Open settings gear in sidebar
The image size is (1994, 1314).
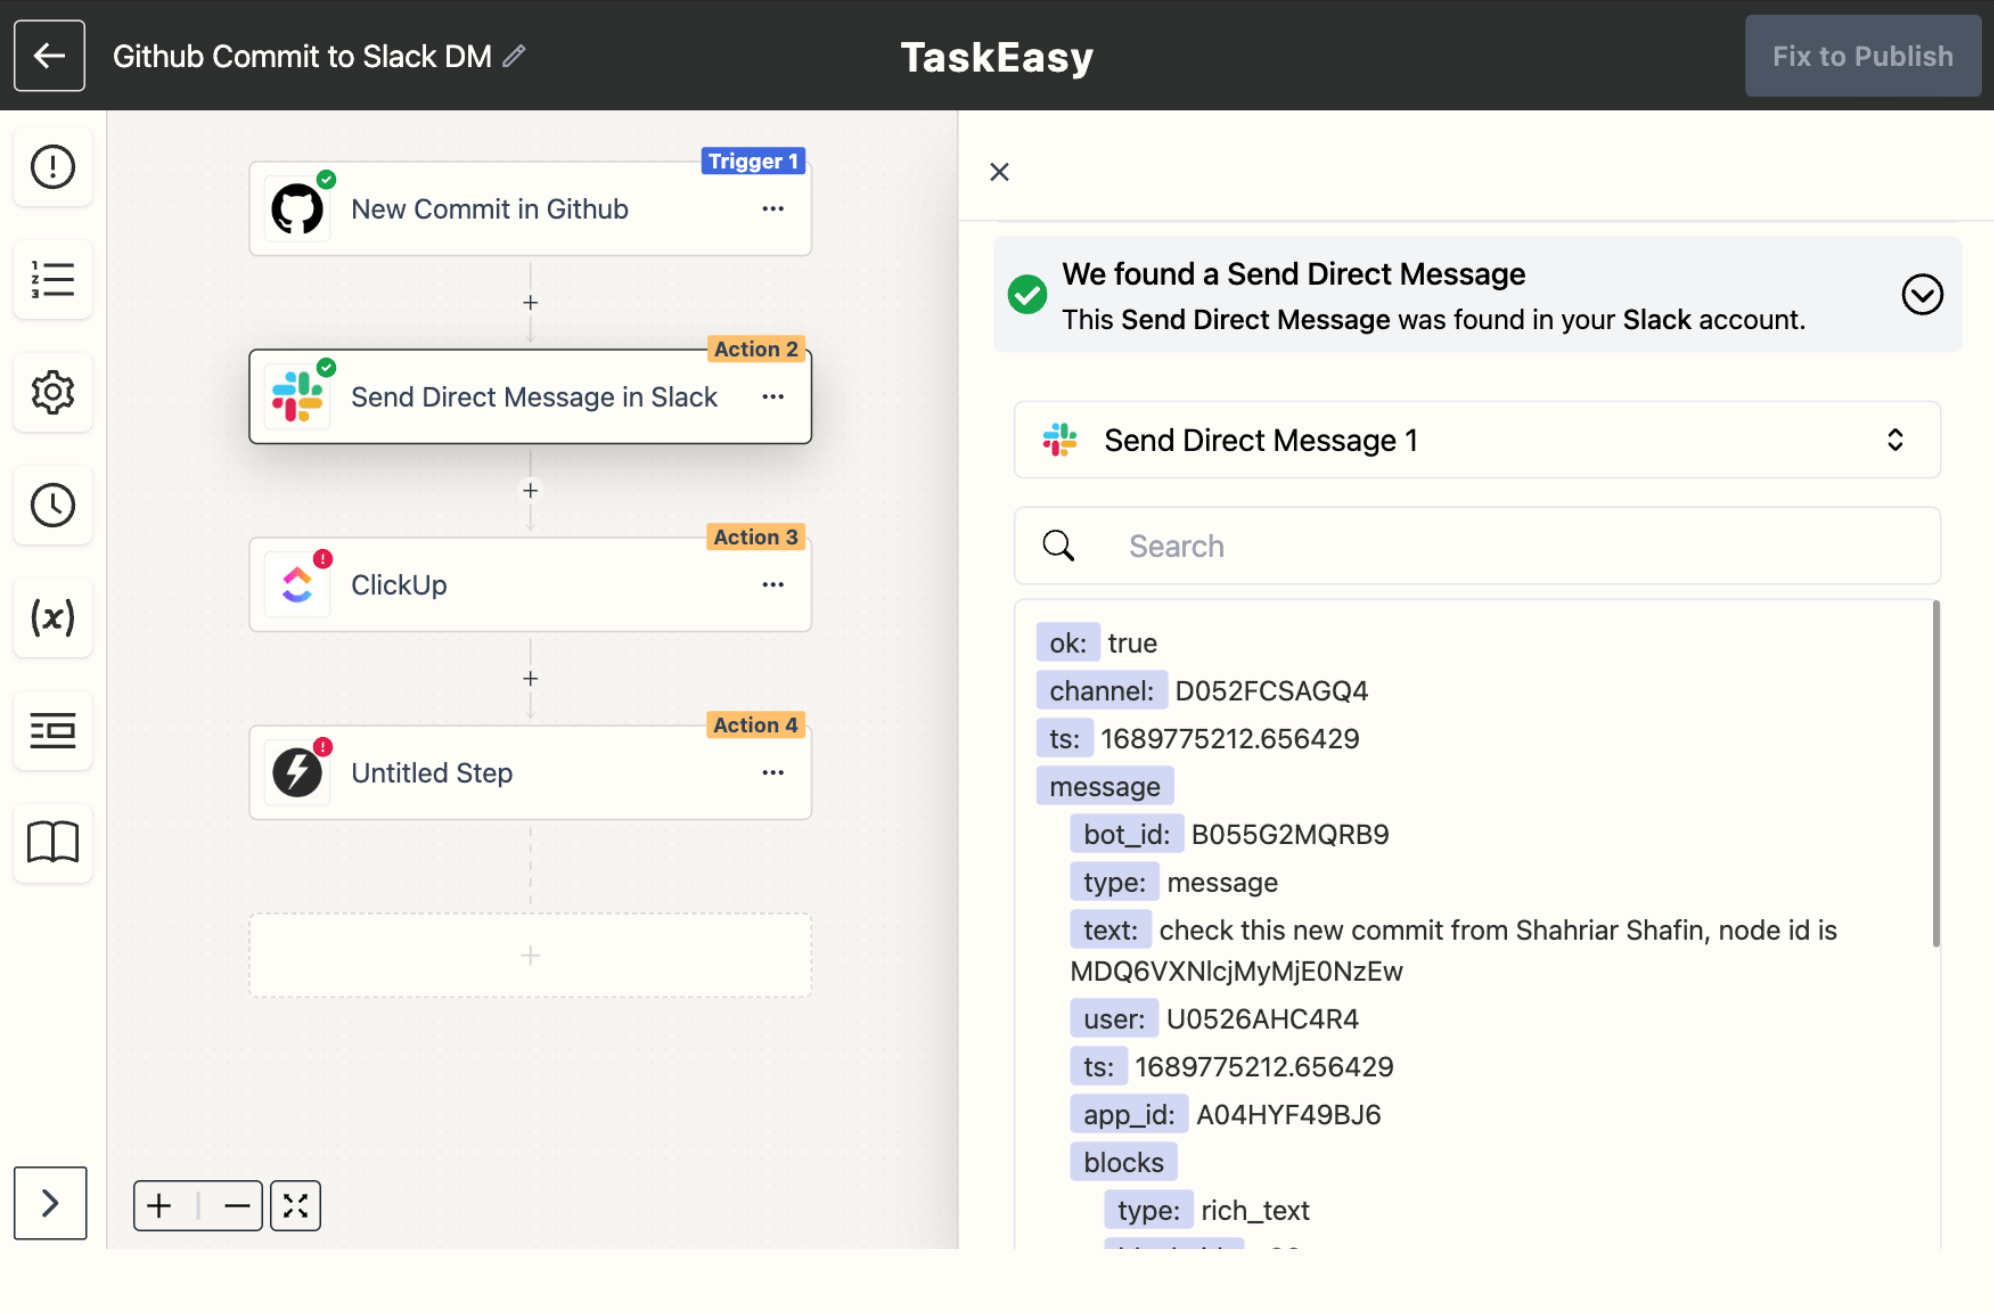coord(53,392)
